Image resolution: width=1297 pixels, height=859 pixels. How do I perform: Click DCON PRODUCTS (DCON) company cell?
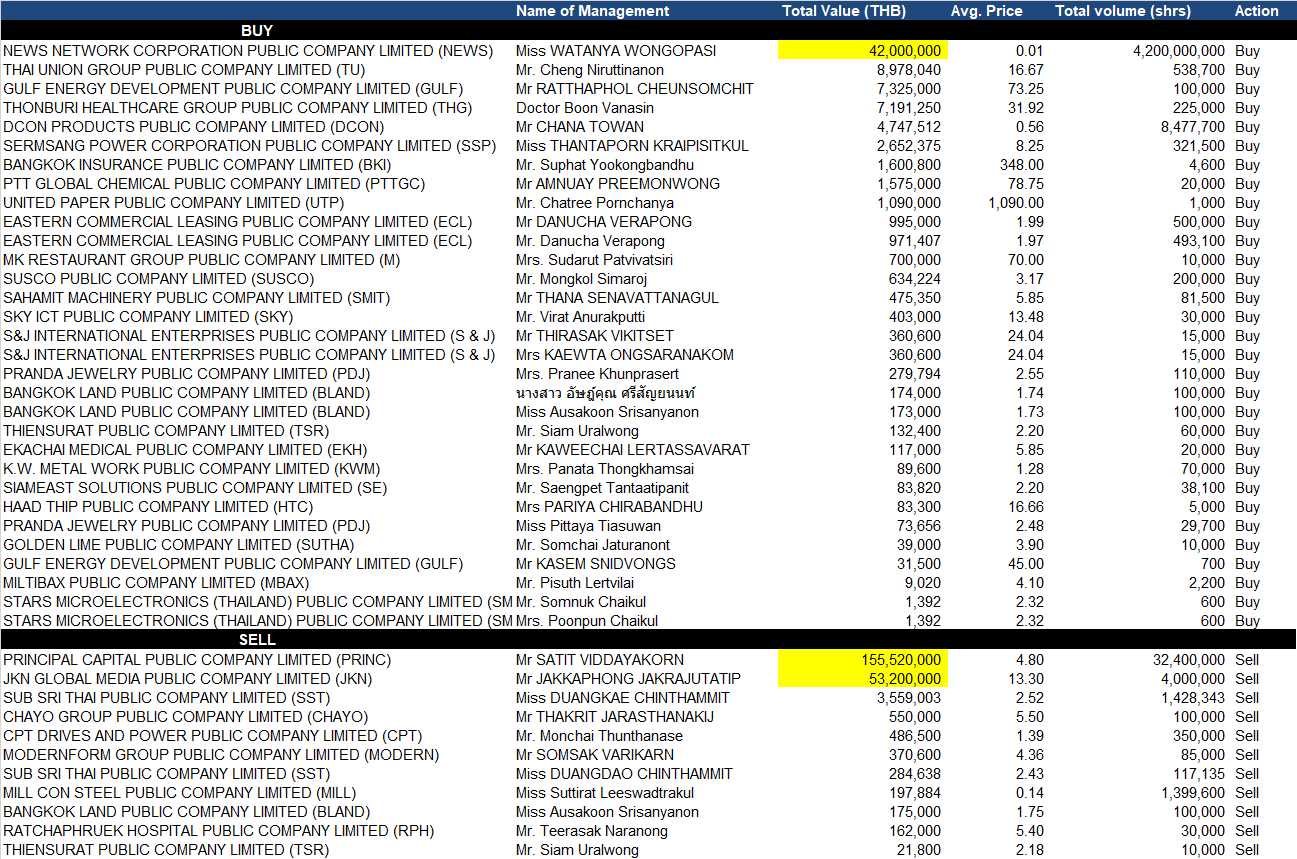pyautogui.click(x=193, y=127)
